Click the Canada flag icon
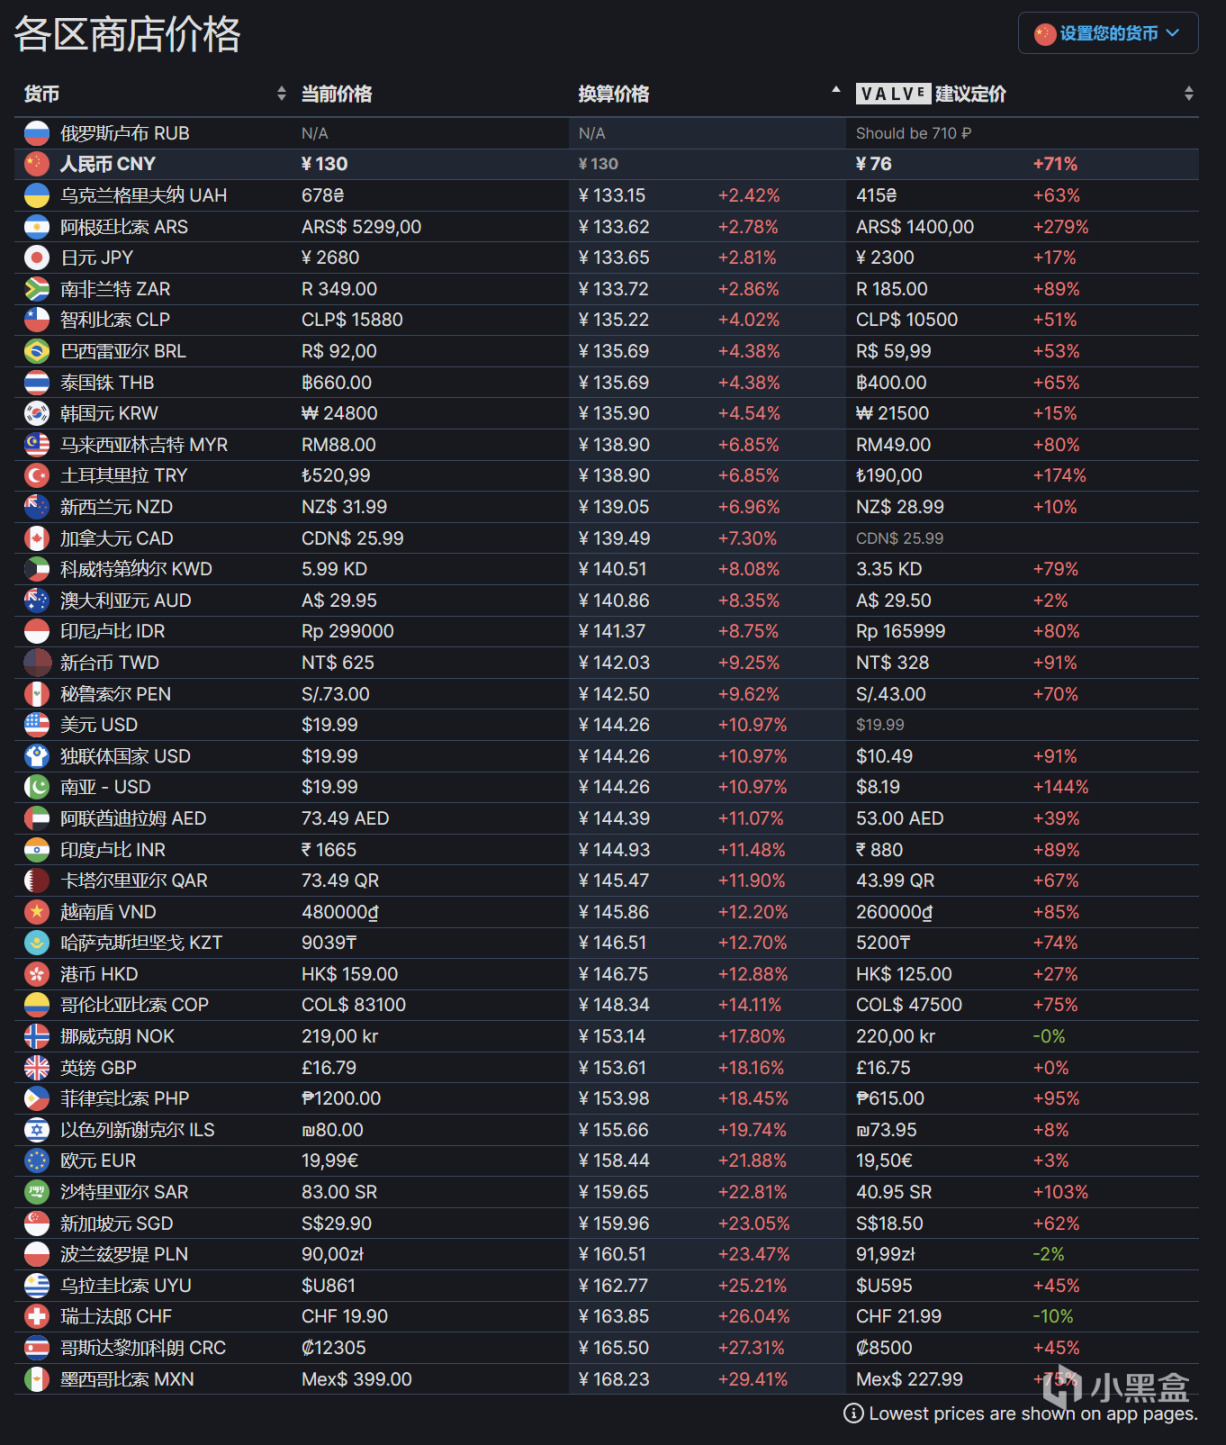The image size is (1226, 1445). click(x=37, y=538)
